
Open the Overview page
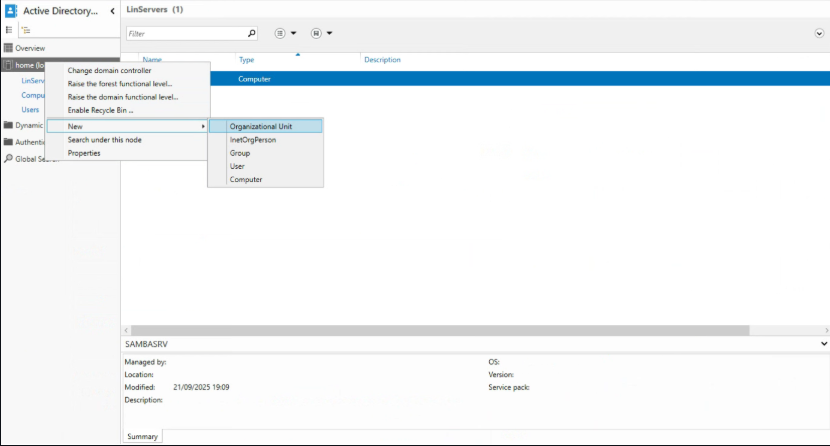pyautogui.click(x=29, y=48)
